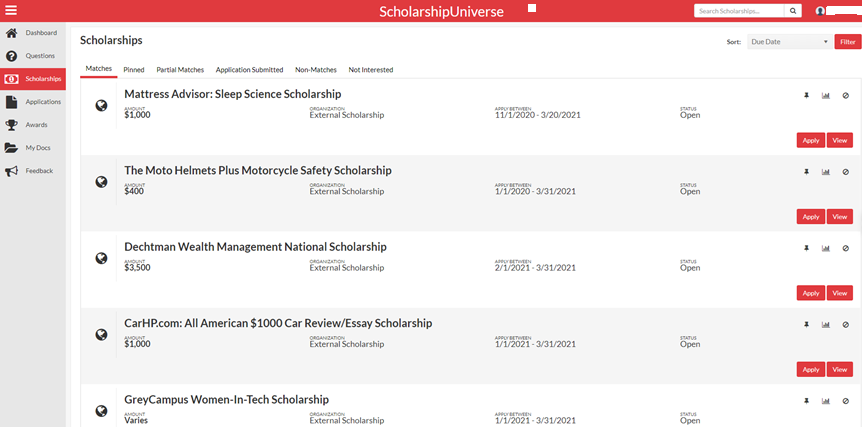View match chart for CarHP.com scholarship
Screen dimensions: 862x438
coord(826,325)
